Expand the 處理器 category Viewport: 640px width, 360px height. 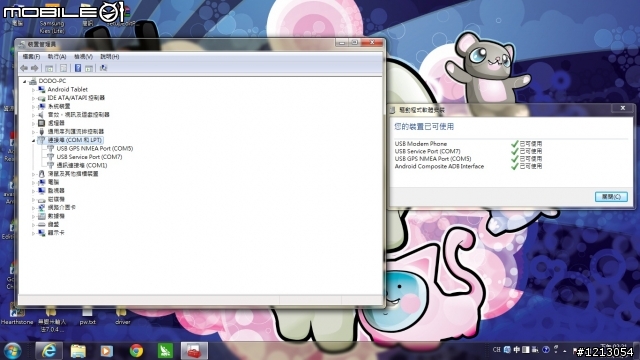33,123
